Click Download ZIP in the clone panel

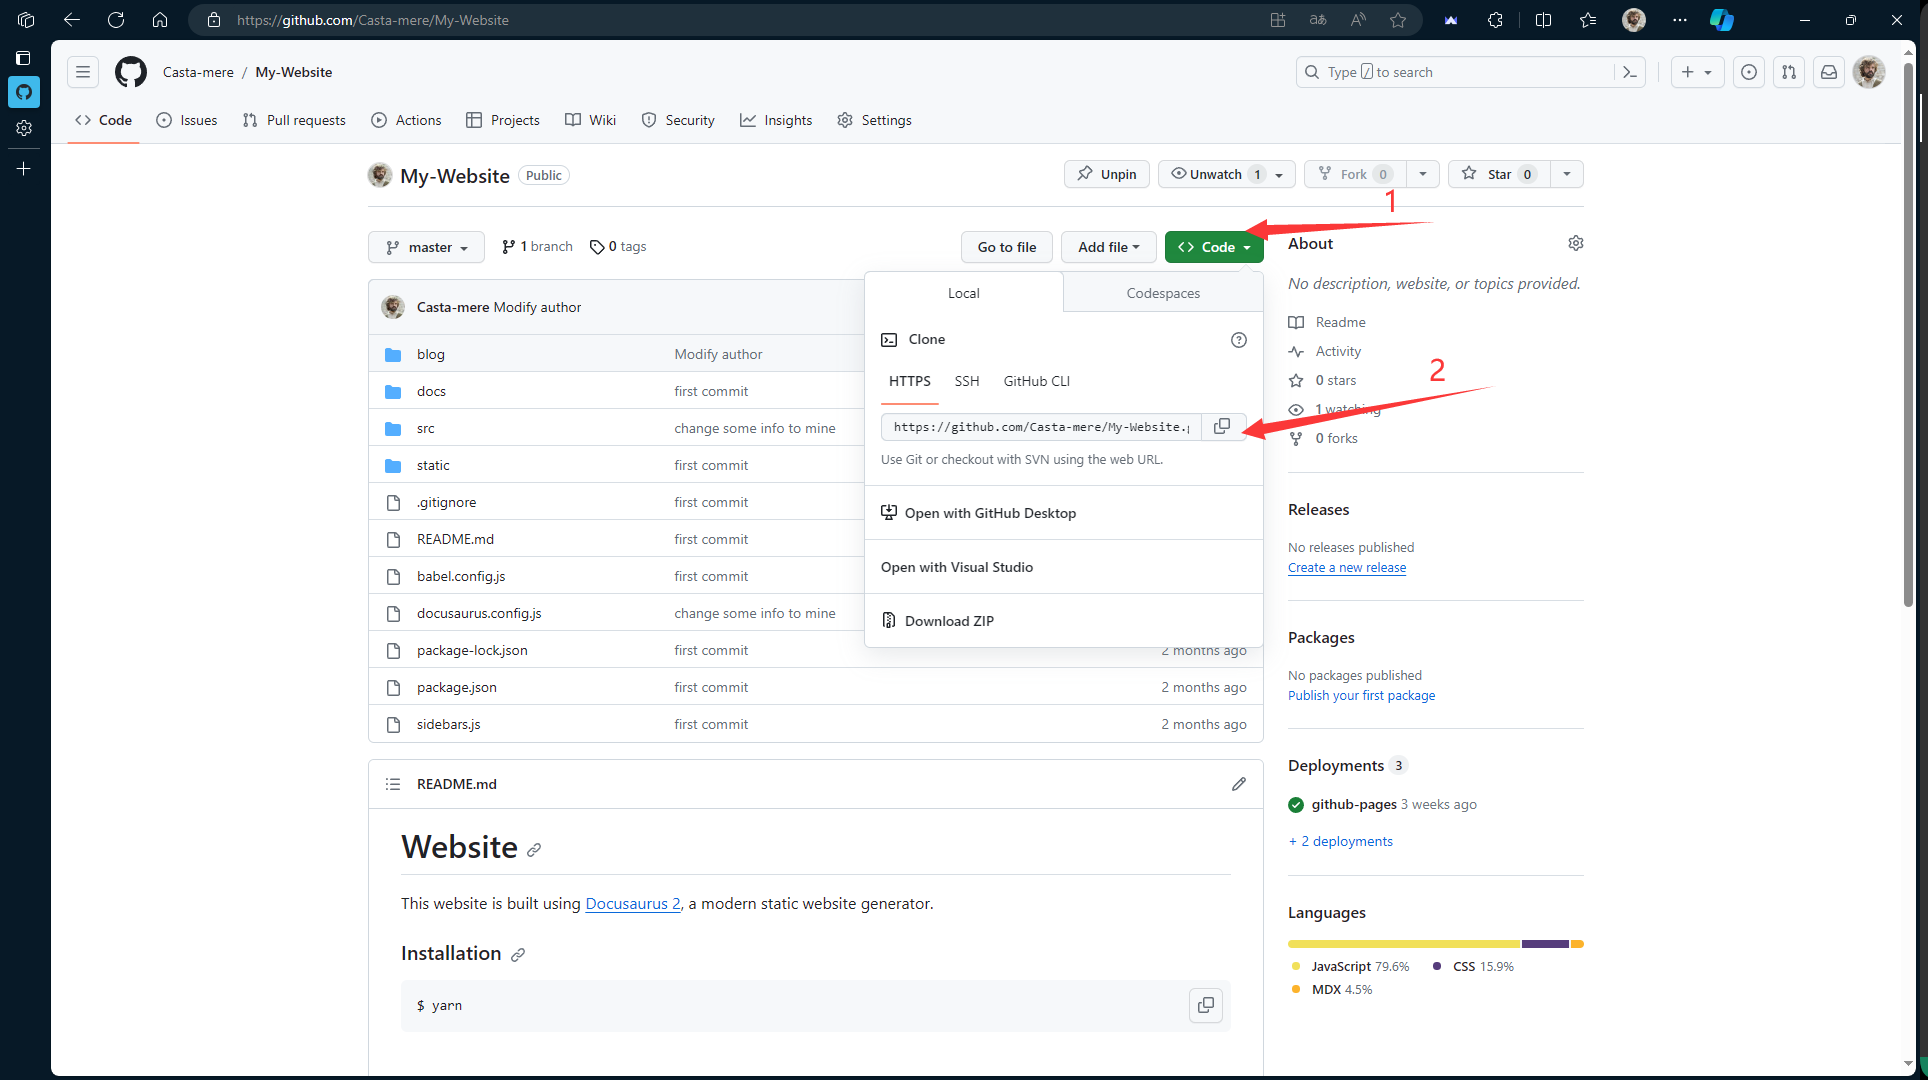point(1064,621)
